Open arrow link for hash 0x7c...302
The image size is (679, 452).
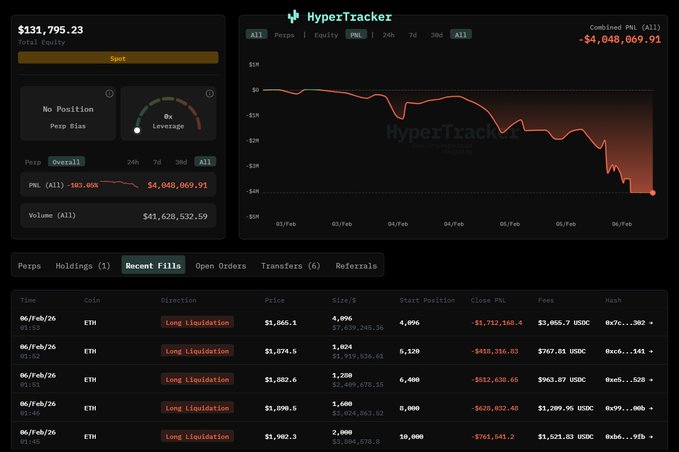coord(651,323)
